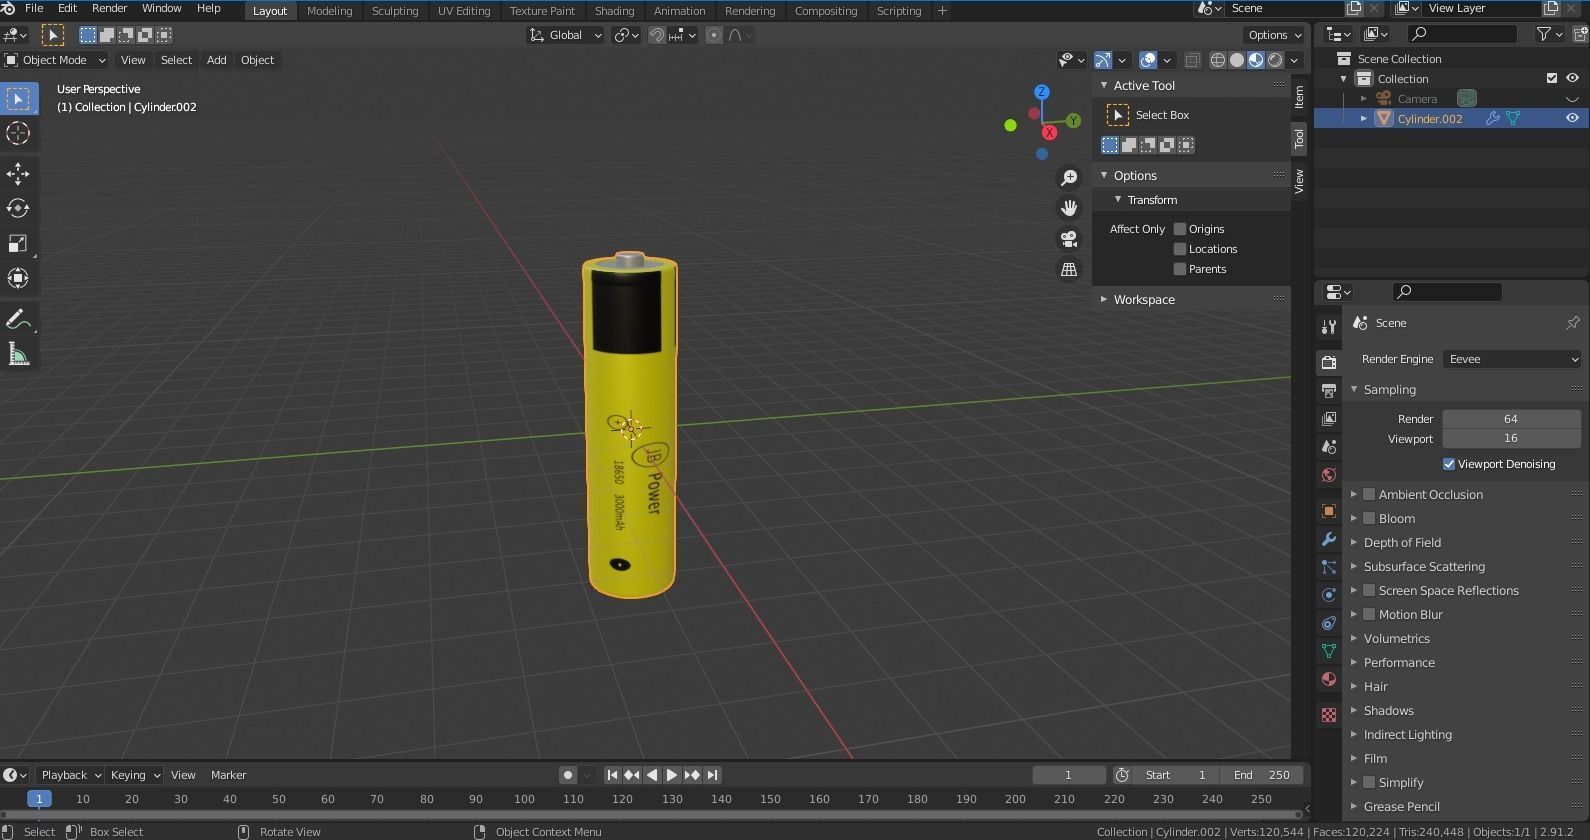
Task: Open the File menu
Action: point(33,8)
